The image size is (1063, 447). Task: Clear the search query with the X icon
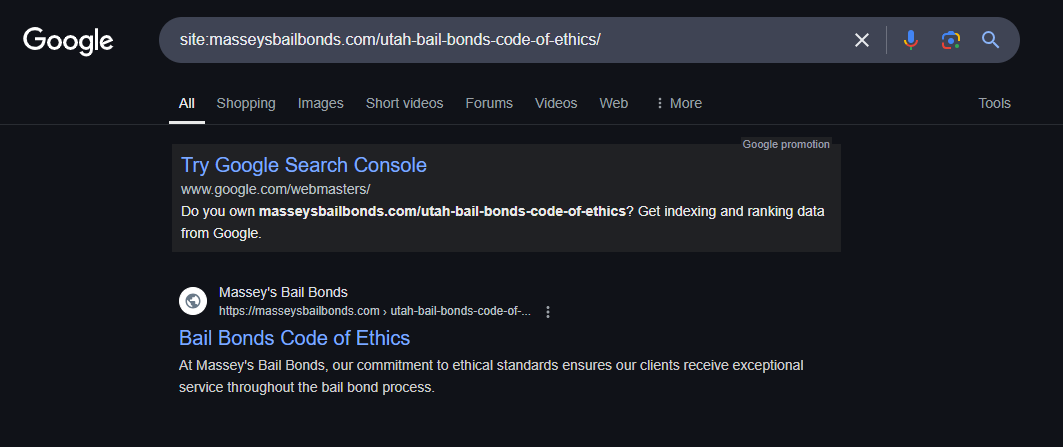(x=862, y=40)
